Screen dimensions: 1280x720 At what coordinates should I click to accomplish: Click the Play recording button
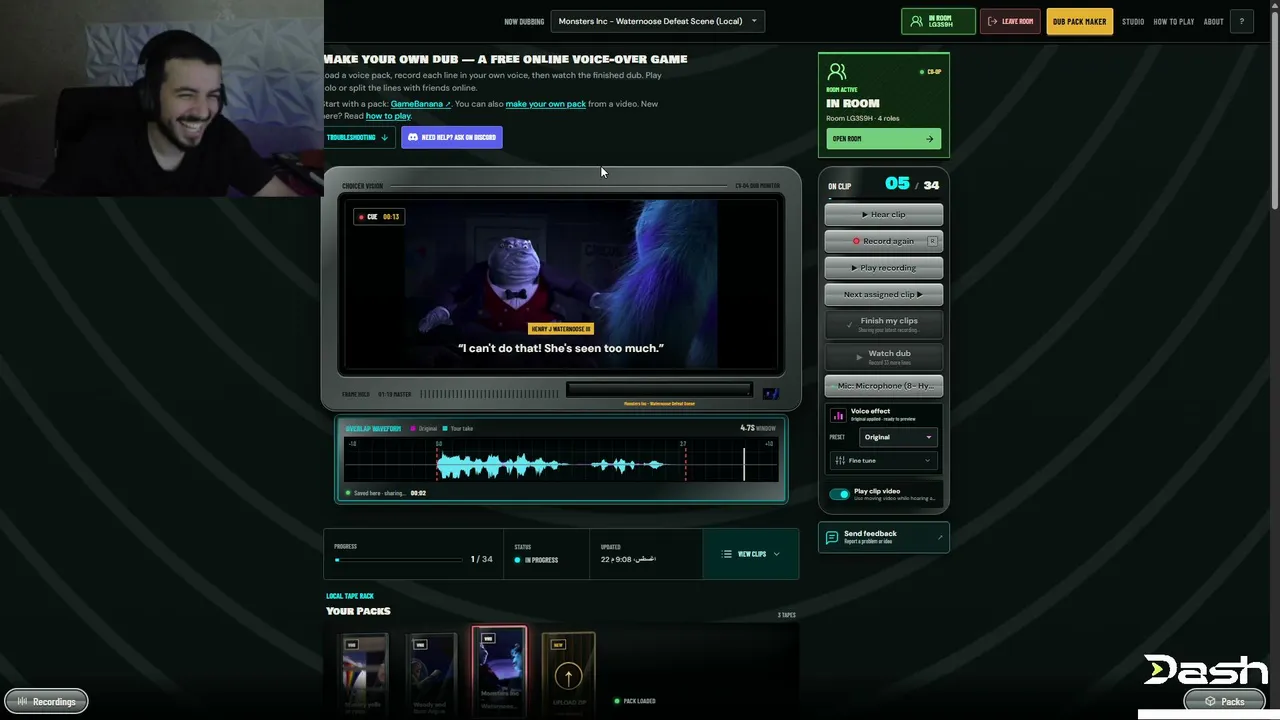(x=884, y=268)
